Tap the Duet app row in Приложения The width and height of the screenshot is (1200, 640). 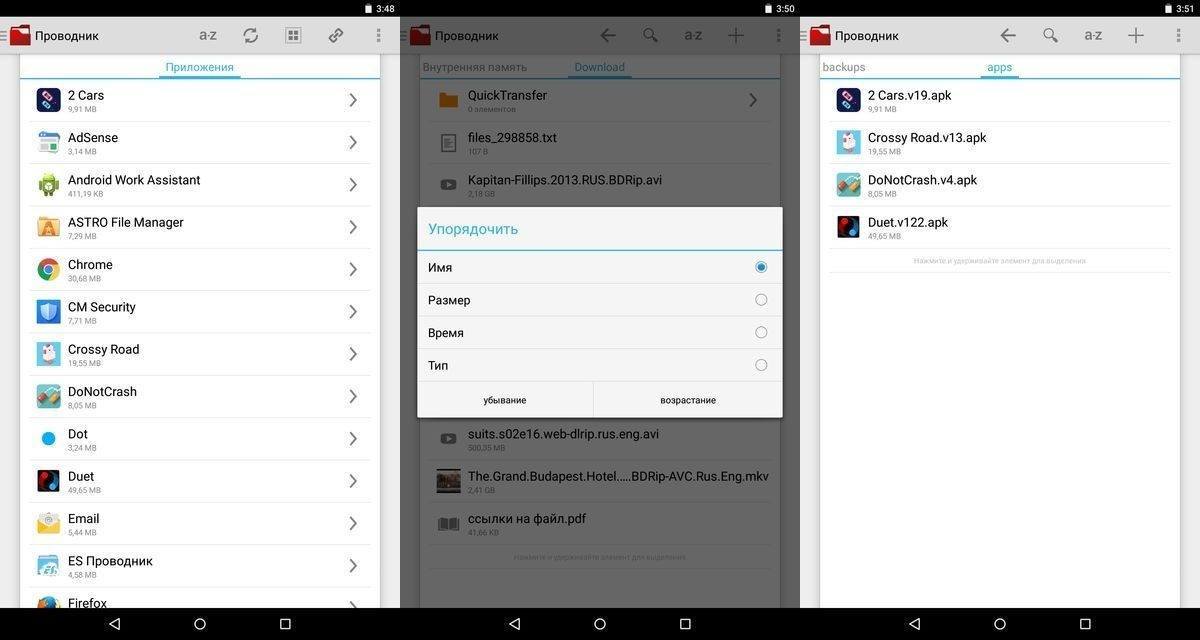click(x=200, y=481)
